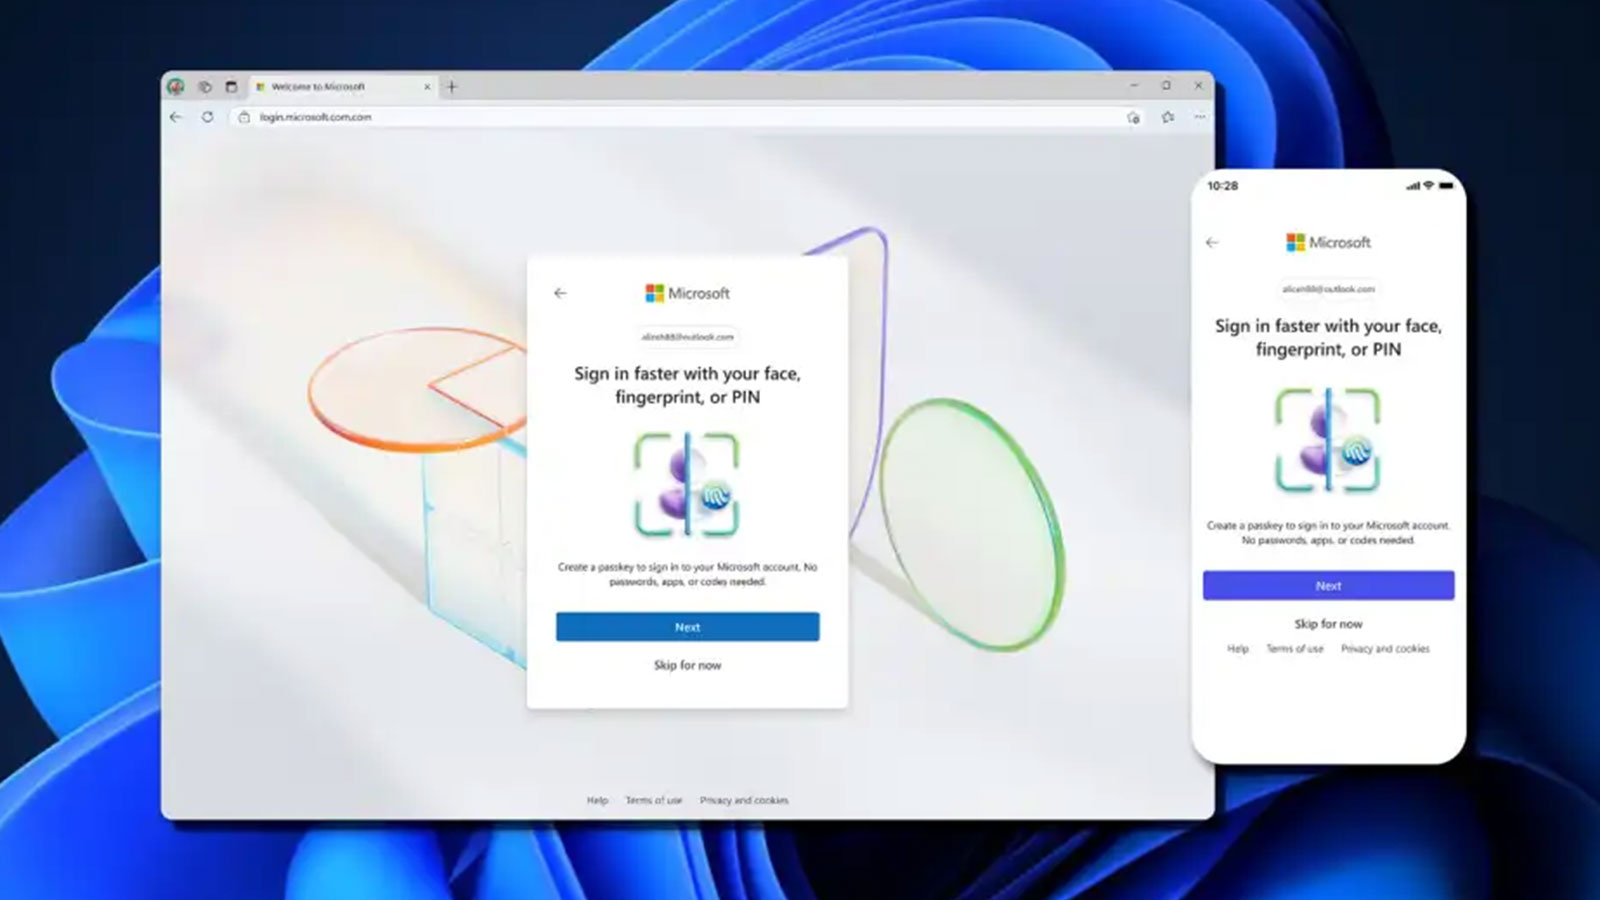Maximize the browser window
The image size is (1600, 900).
(x=1166, y=86)
